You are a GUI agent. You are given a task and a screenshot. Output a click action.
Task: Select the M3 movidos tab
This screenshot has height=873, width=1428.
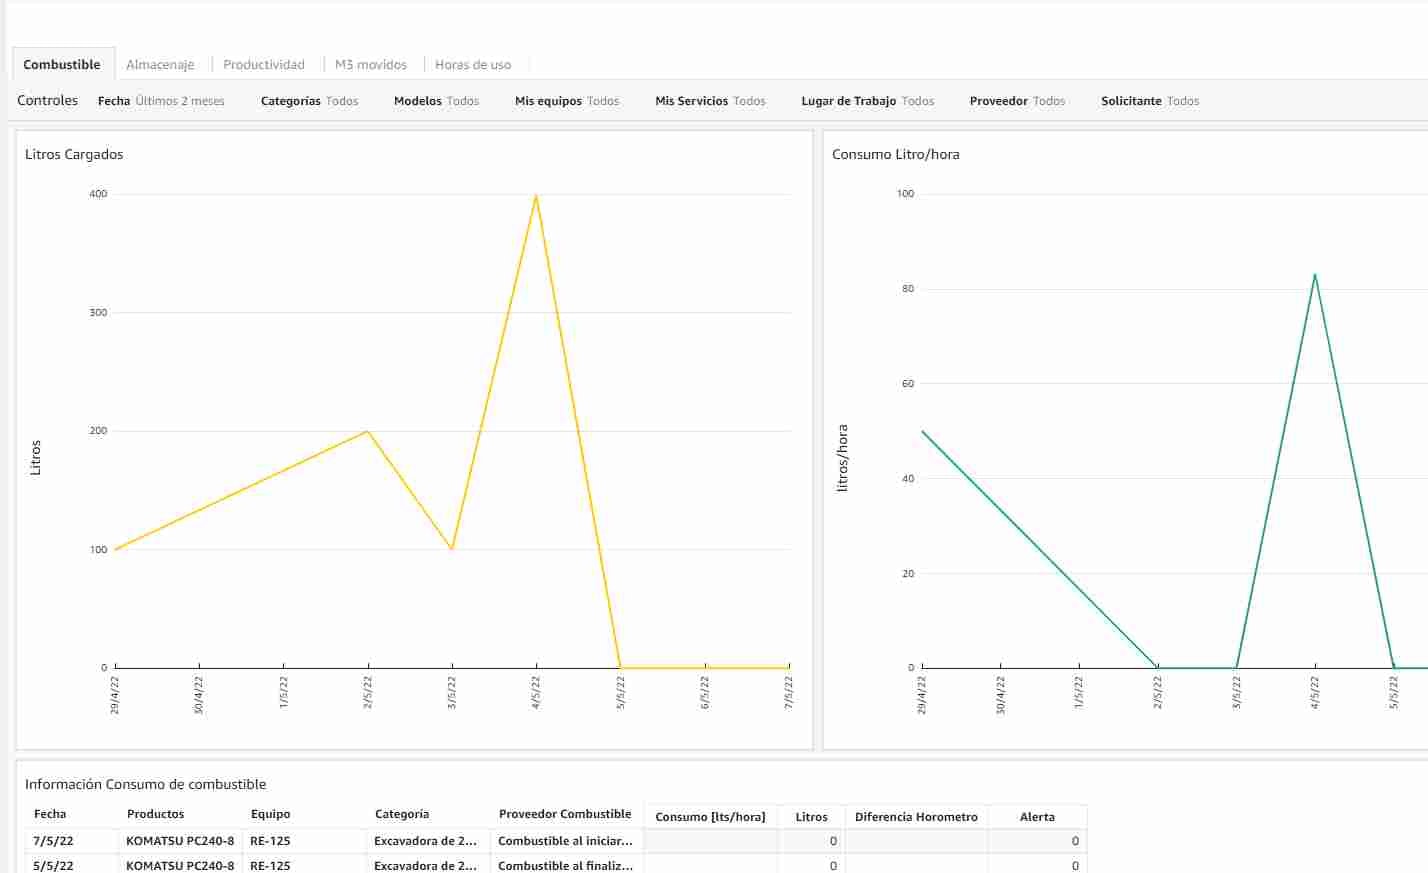(x=371, y=65)
